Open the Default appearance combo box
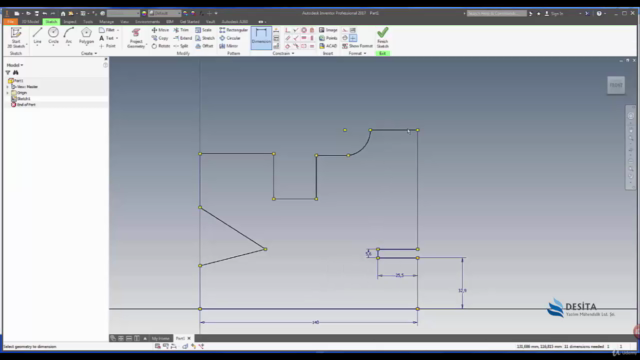Image resolution: width=640 pixels, height=360 pixels. (x=165, y=13)
